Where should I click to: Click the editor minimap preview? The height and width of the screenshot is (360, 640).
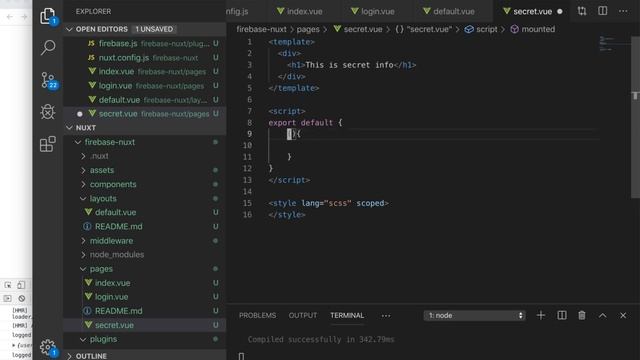click(x=607, y=44)
